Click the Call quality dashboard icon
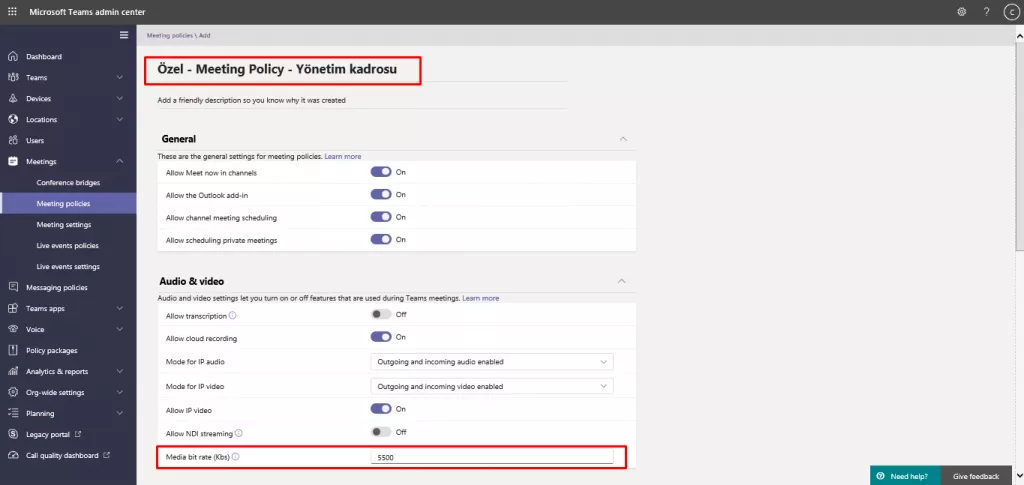The image size is (1024, 485). [13, 455]
